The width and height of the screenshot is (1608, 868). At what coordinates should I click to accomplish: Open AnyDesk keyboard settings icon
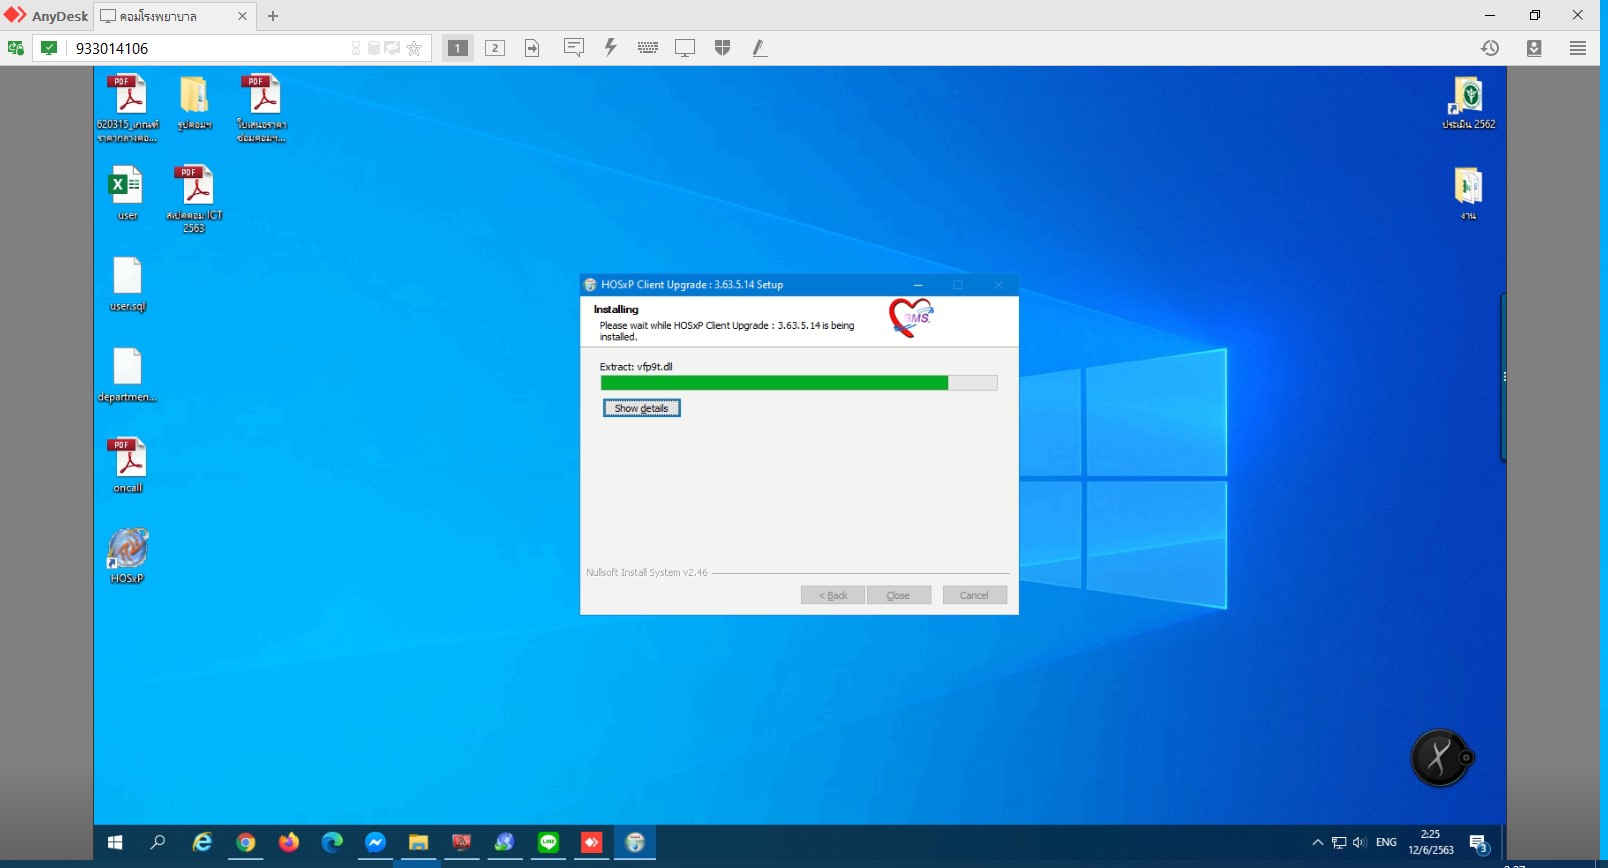coord(648,47)
